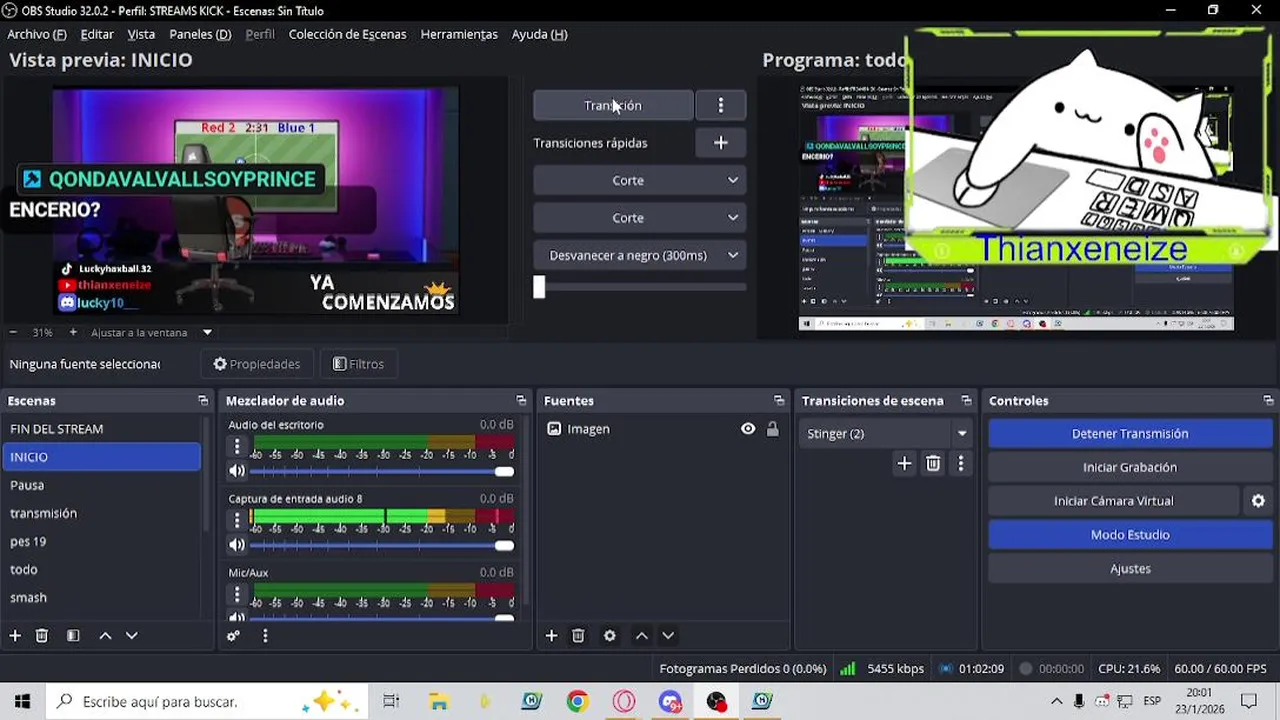Open the Editar menu
This screenshot has height=720, width=1280.
pos(97,34)
